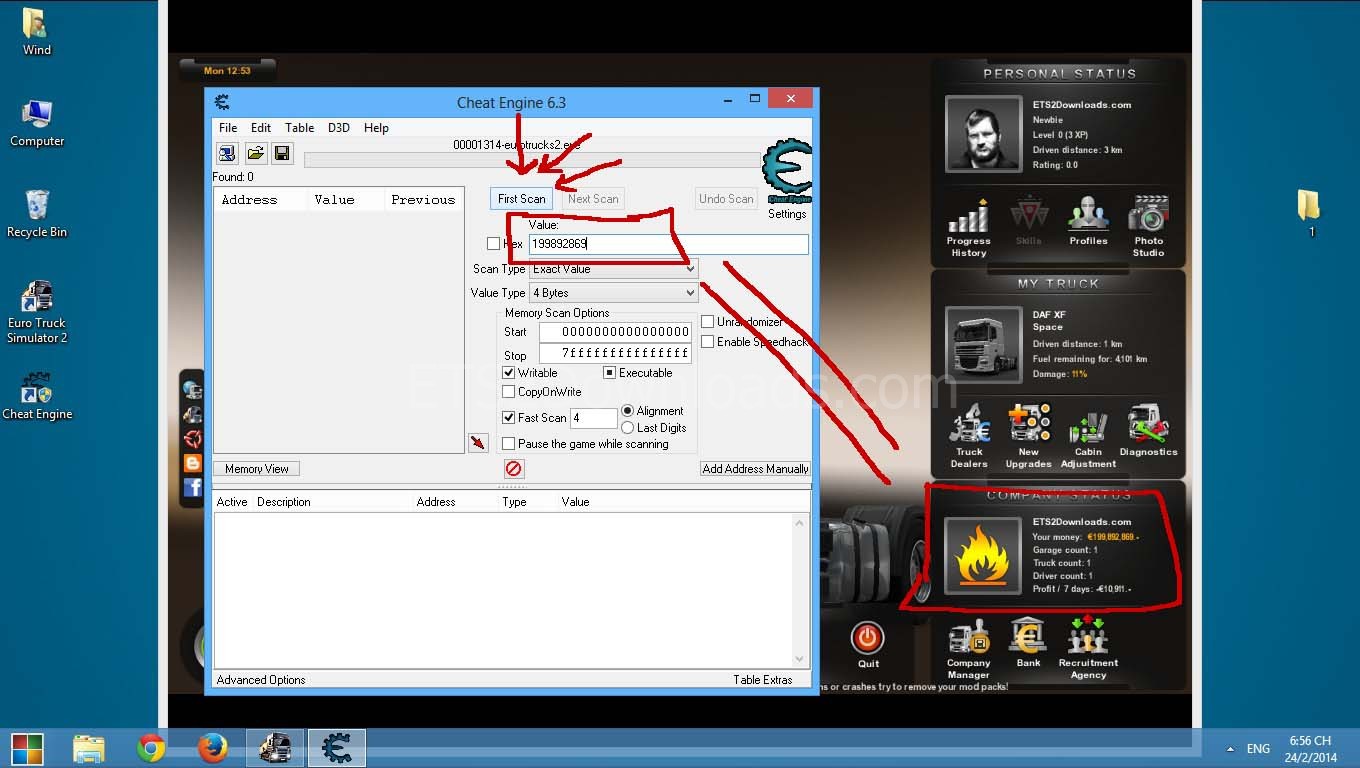Expand Advanced Options in Cheat Engine
The height and width of the screenshot is (768, 1360).
260,679
